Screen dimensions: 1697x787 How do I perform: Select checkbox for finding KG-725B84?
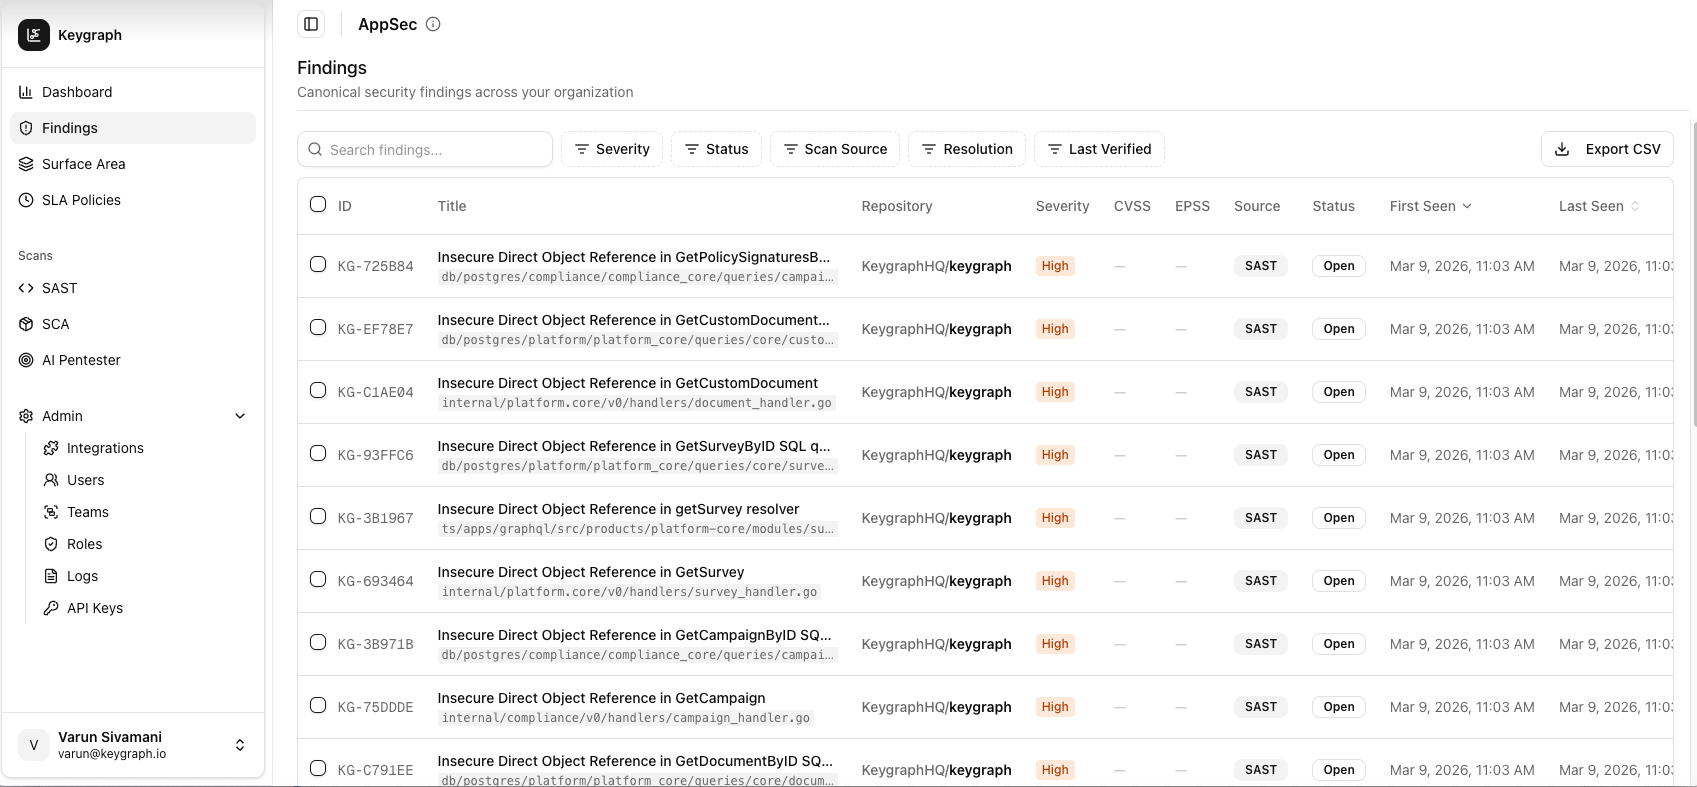pyautogui.click(x=318, y=264)
